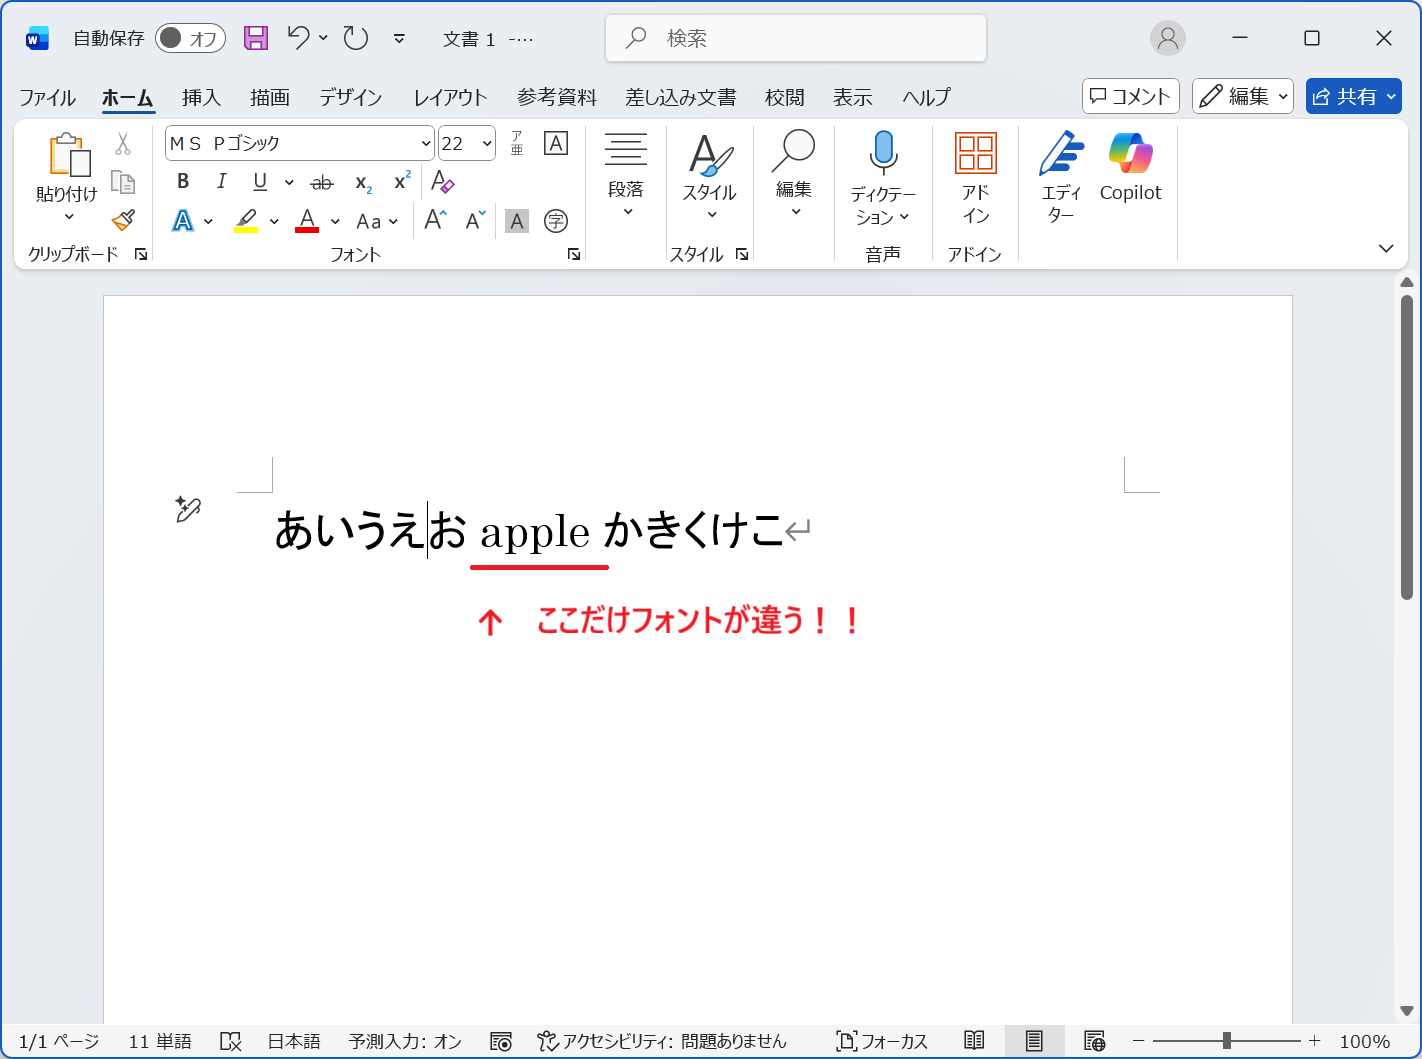1422x1059 pixels.
Task: Toggle the 自動保存 AutoSave switch
Action: (x=190, y=38)
